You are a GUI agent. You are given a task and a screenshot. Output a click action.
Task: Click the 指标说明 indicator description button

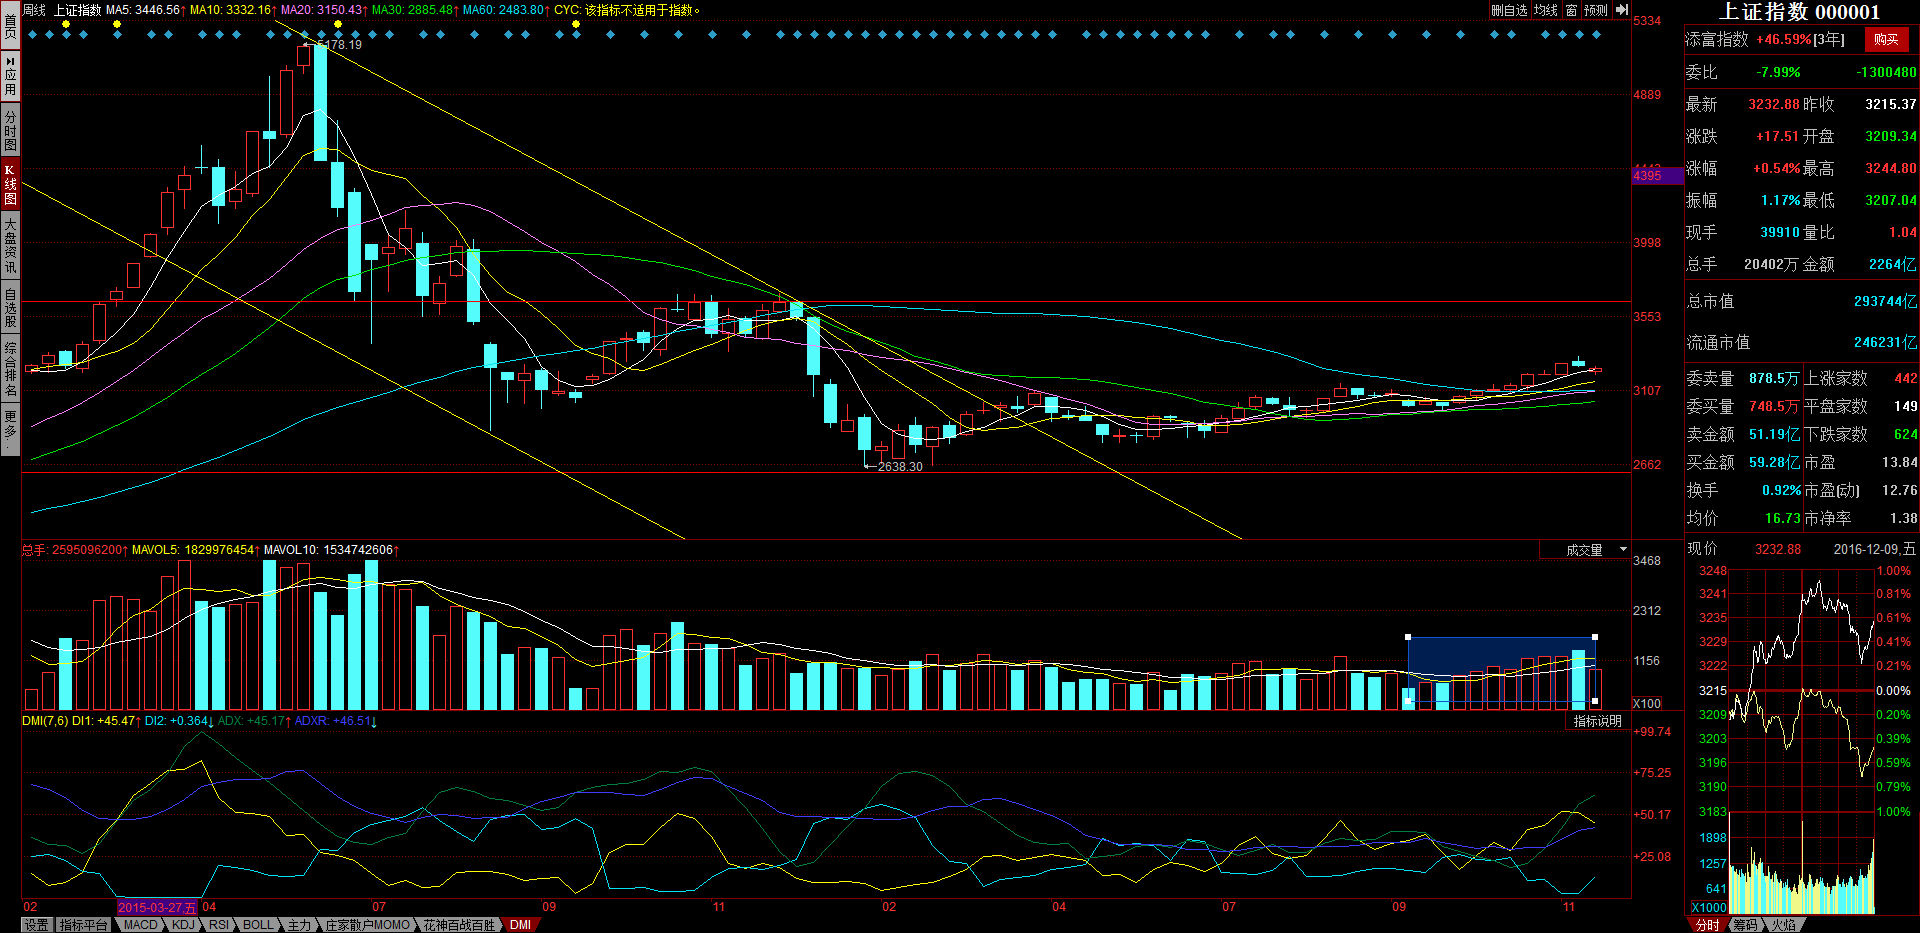pos(1597,721)
